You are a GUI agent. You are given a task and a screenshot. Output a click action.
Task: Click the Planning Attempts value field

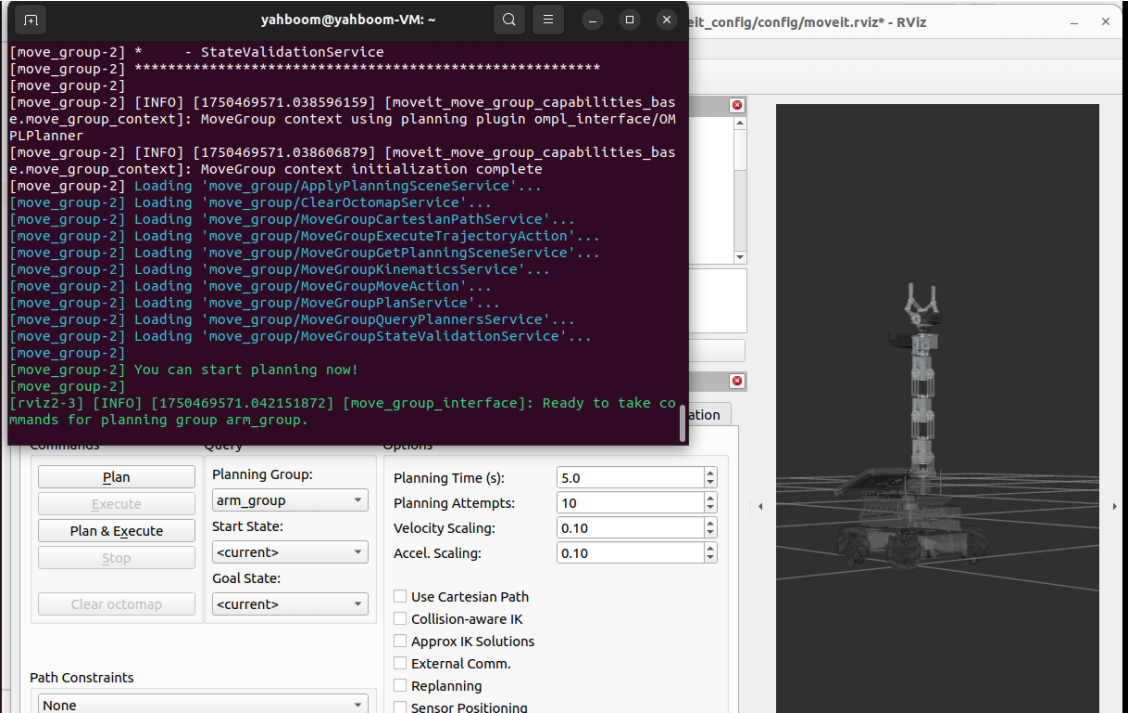pyautogui.click(x=630, y=503)
